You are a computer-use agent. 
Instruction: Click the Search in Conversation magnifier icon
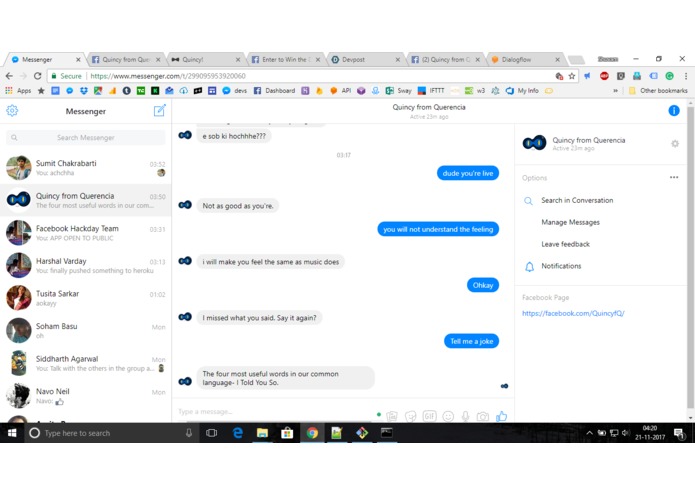[x=528, y=201]
